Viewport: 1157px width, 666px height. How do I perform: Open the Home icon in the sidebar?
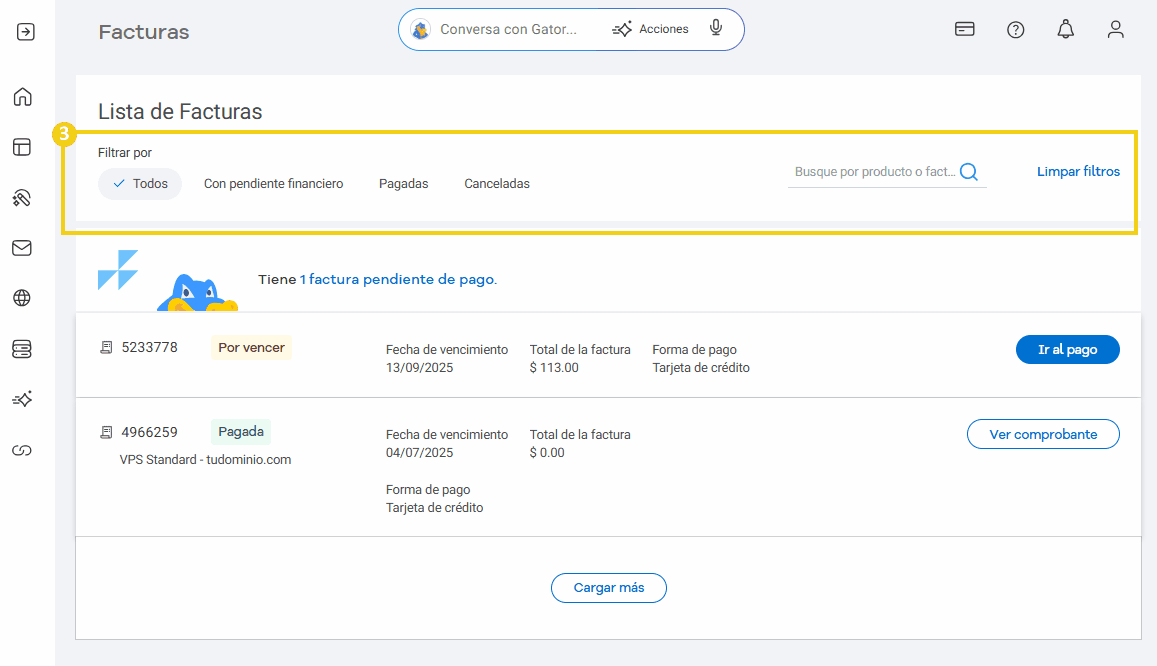click(x=22, y=97)
